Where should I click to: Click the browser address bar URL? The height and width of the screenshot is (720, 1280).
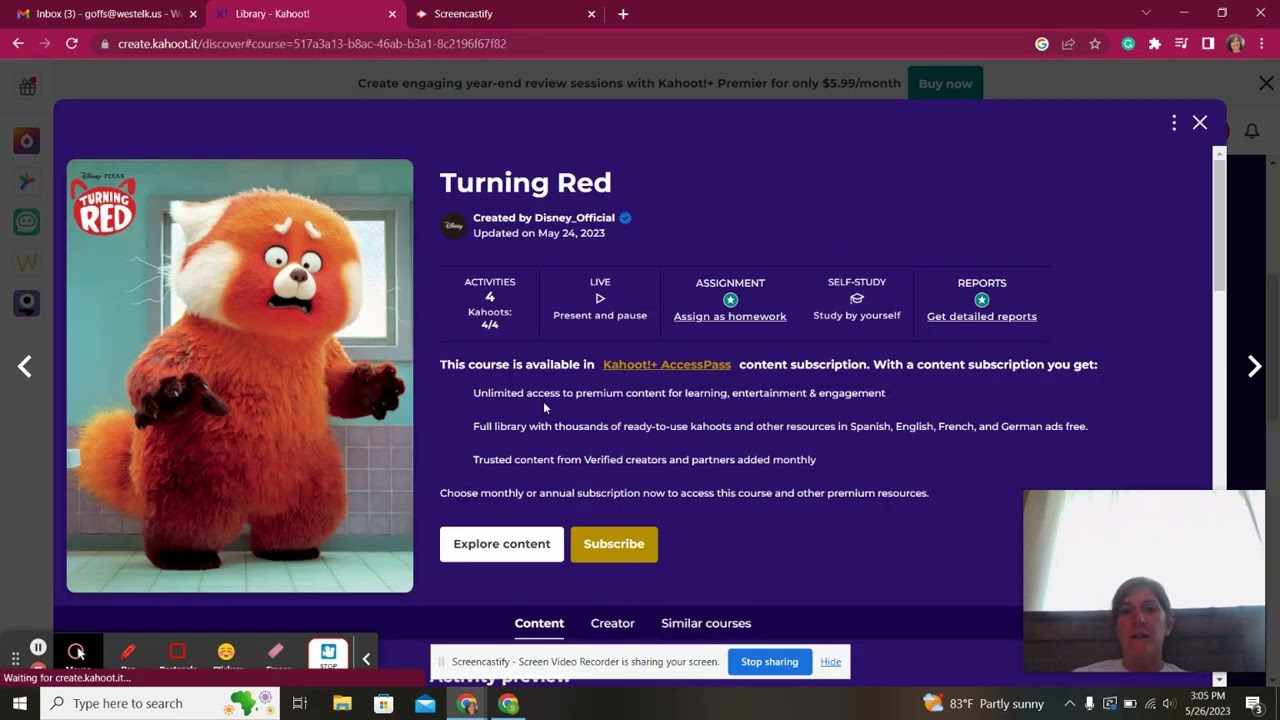click(312, 44)
